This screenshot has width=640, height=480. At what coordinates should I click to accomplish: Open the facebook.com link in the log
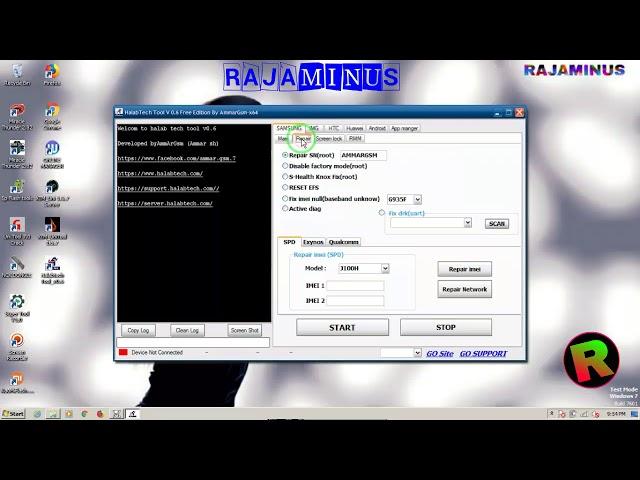(x=176, y=158)
